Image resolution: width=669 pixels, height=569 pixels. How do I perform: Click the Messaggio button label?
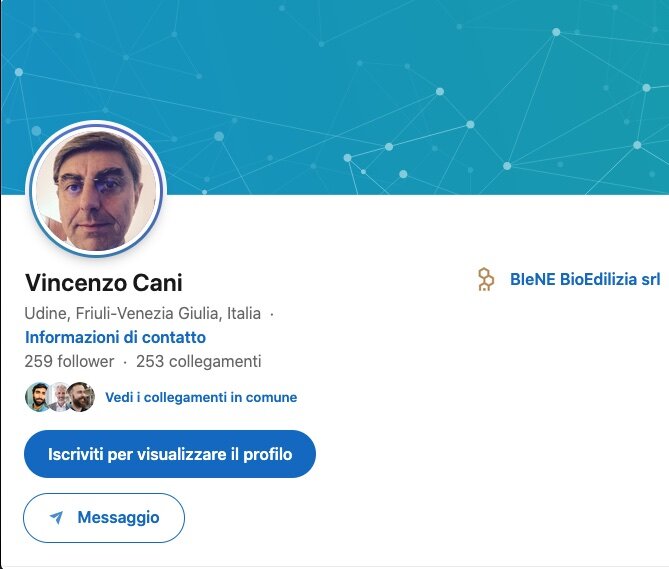(118, 517)
